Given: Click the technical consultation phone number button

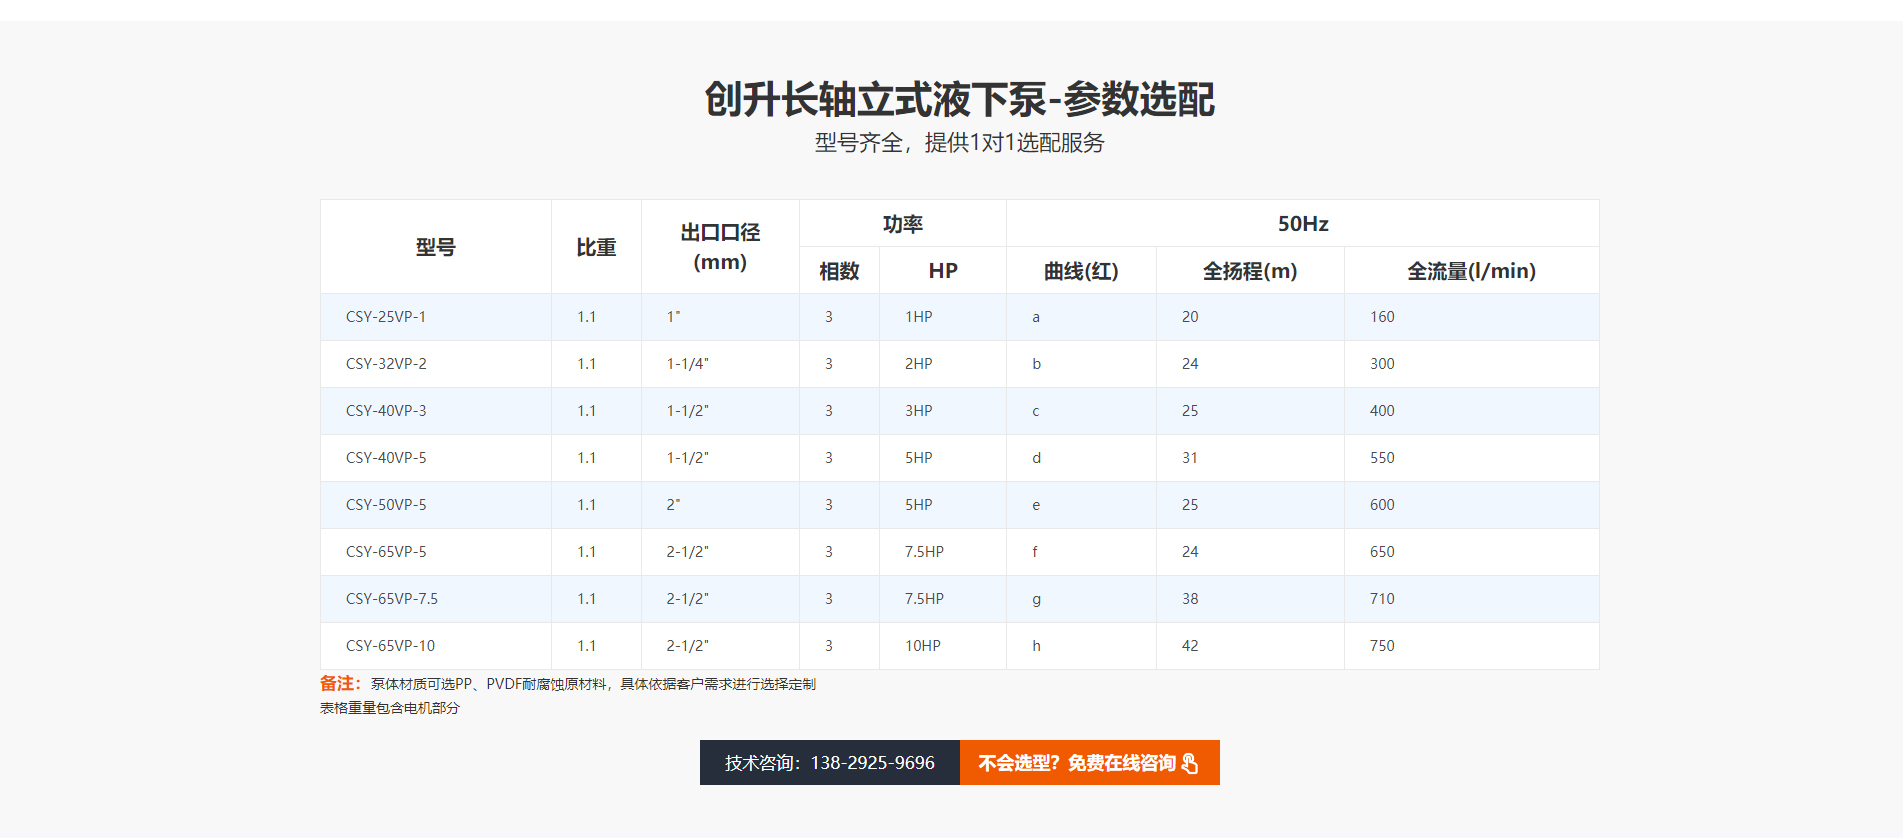Looking at the screenshot, I should 829,763.
